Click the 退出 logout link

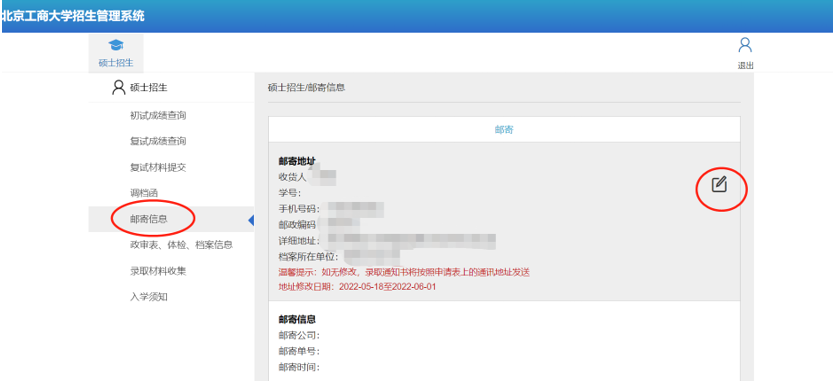745,66
